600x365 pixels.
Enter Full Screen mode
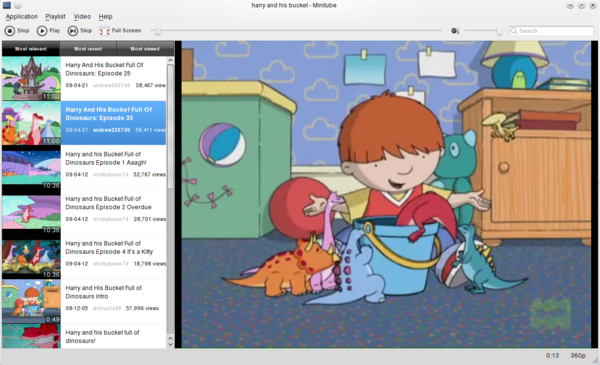[120, 31]
